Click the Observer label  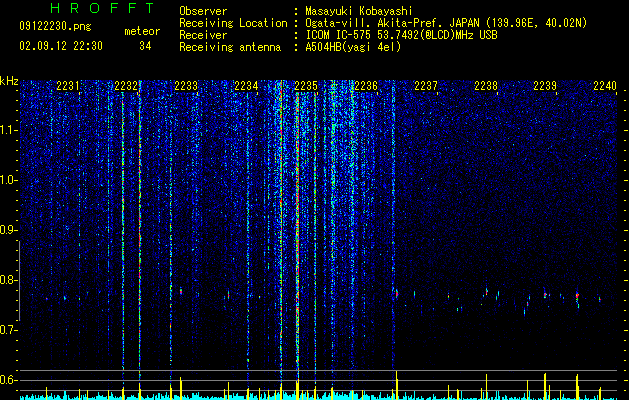pyautogui.click(x=203, y=11)
